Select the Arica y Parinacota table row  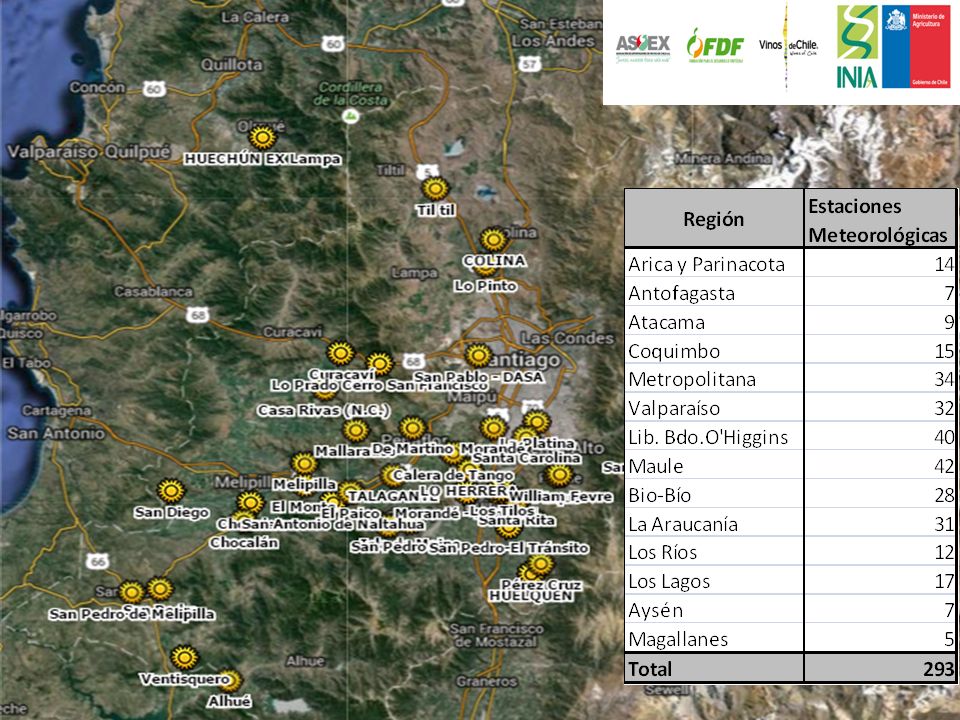click(x=790, y=264)
